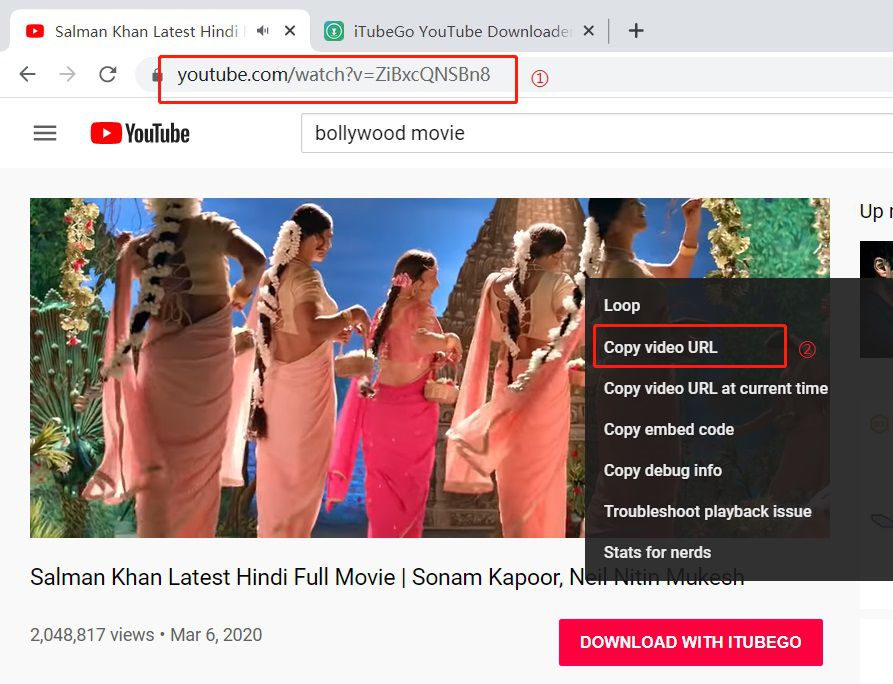Select the youtube.com address bar URL
The width and height of the screenshot is (893, 684).
click(334, 75)
